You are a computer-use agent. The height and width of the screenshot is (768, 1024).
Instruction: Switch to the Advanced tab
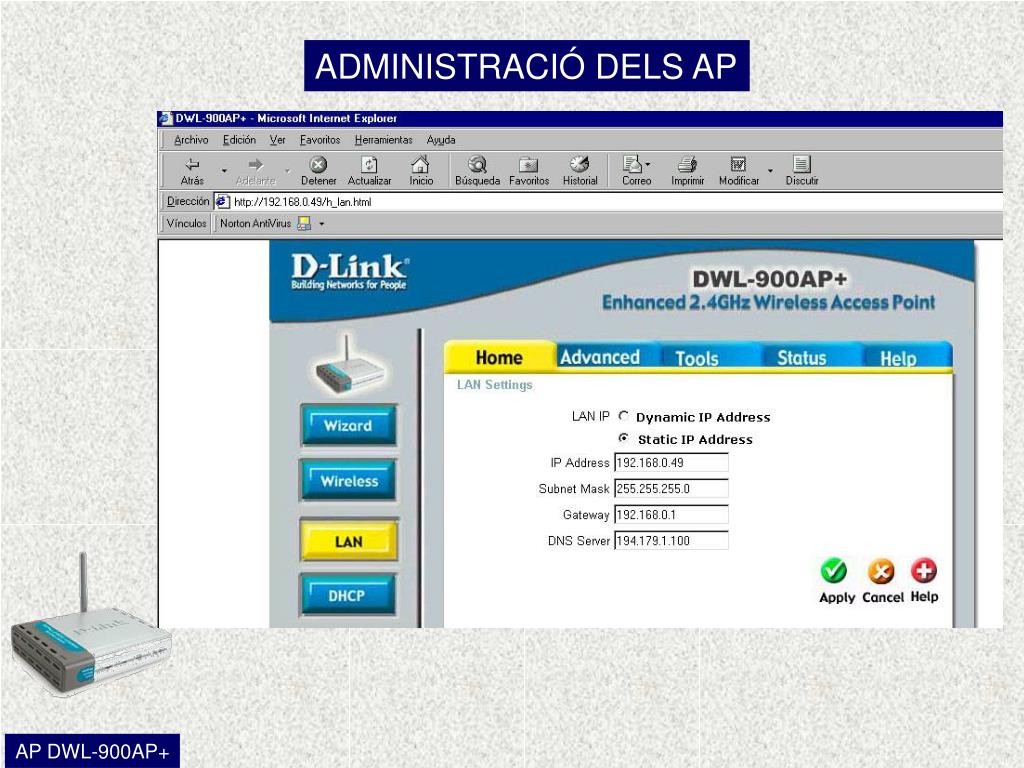(600, 357)
